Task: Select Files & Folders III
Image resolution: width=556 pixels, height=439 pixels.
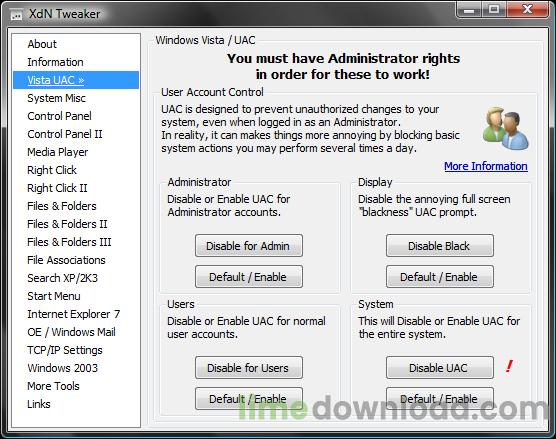Action: 69,242
